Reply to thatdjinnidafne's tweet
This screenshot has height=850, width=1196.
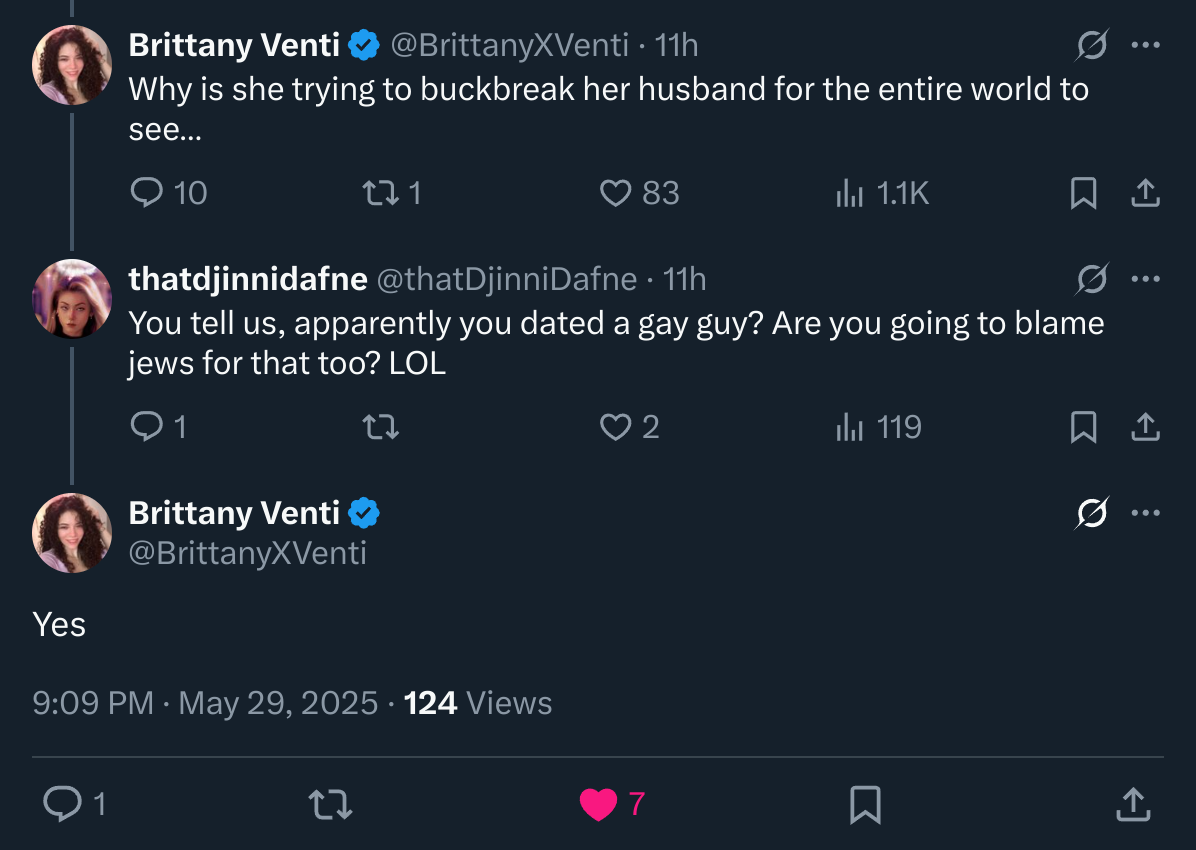147,428
